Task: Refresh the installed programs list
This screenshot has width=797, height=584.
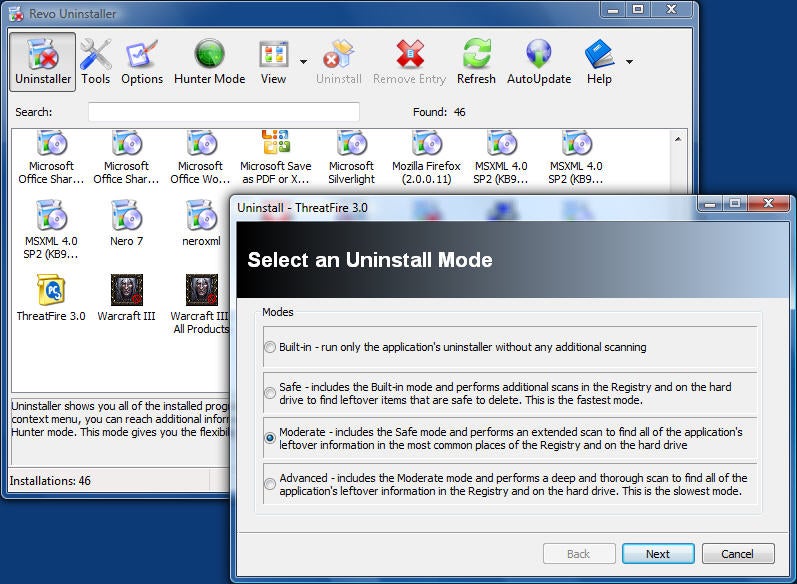Action: [x=476, y=62]
